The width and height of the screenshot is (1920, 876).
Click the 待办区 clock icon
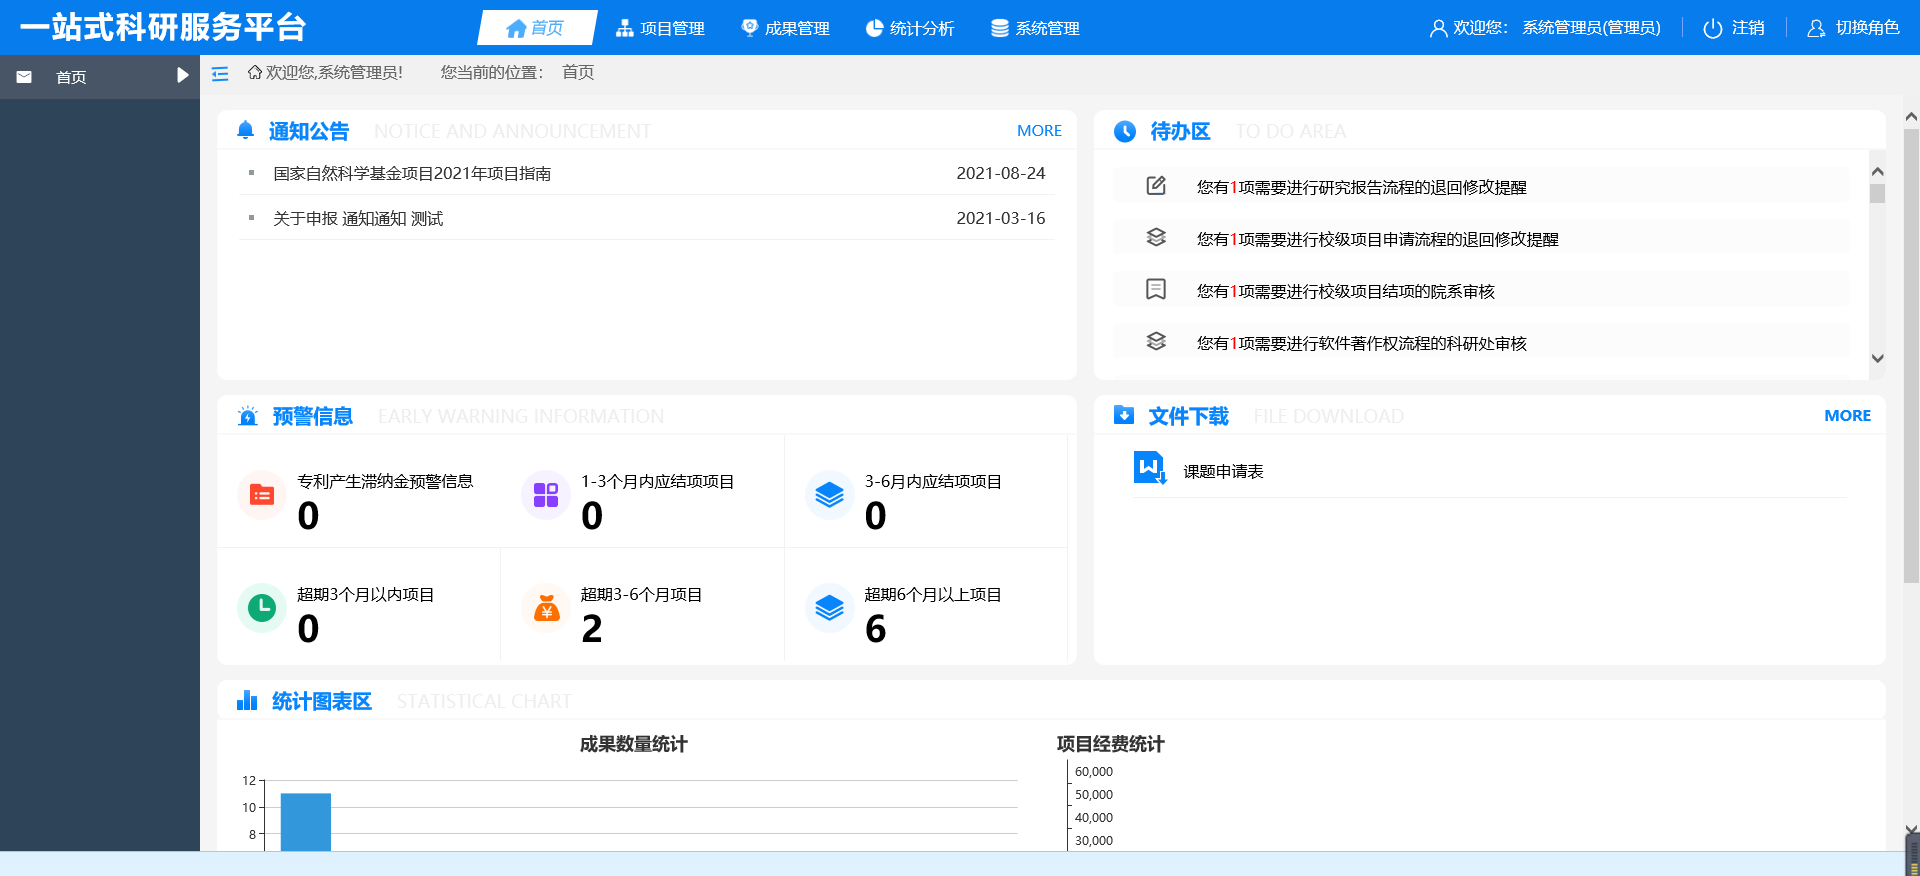point(1125,131)
